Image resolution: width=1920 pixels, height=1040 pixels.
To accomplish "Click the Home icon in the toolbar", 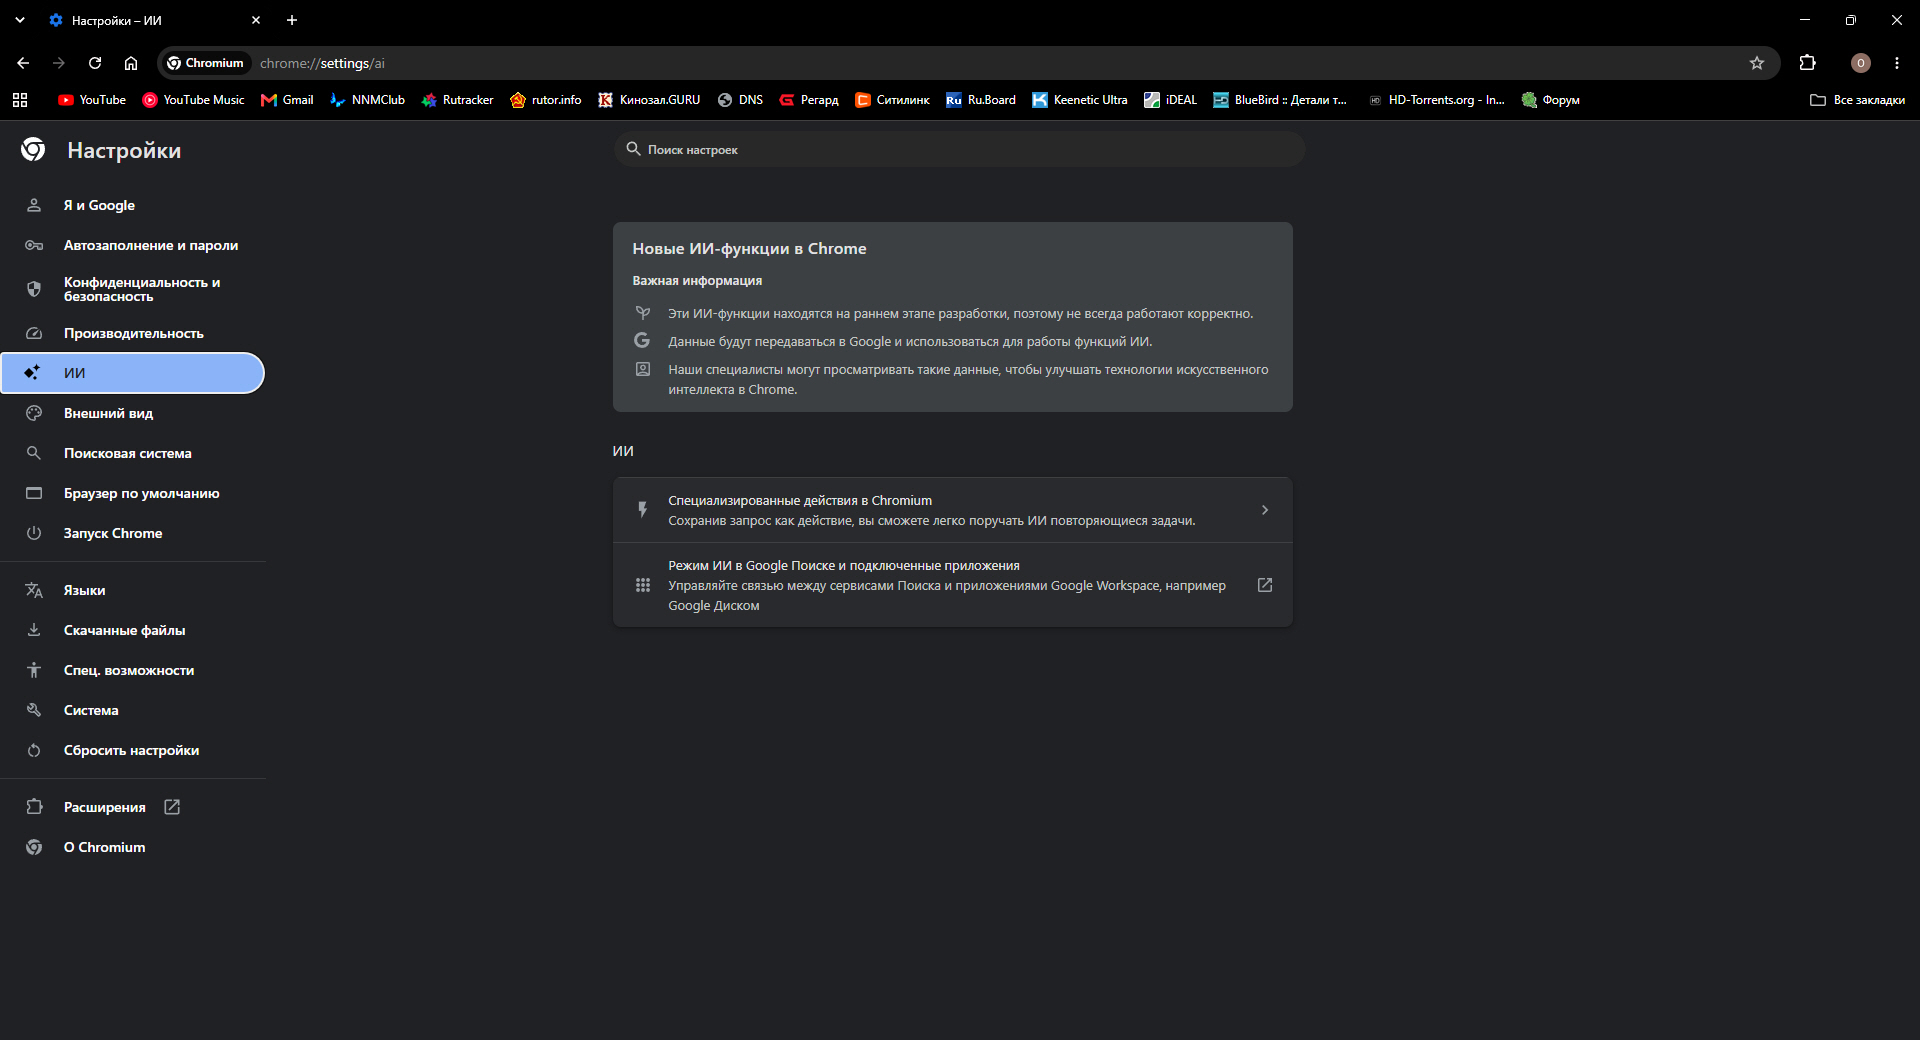I will point(131,63).
